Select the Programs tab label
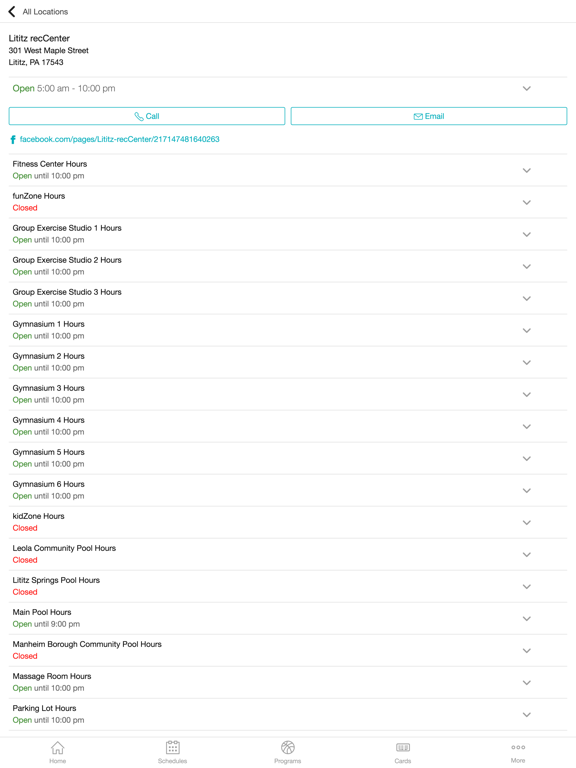 tap(288, 761)
